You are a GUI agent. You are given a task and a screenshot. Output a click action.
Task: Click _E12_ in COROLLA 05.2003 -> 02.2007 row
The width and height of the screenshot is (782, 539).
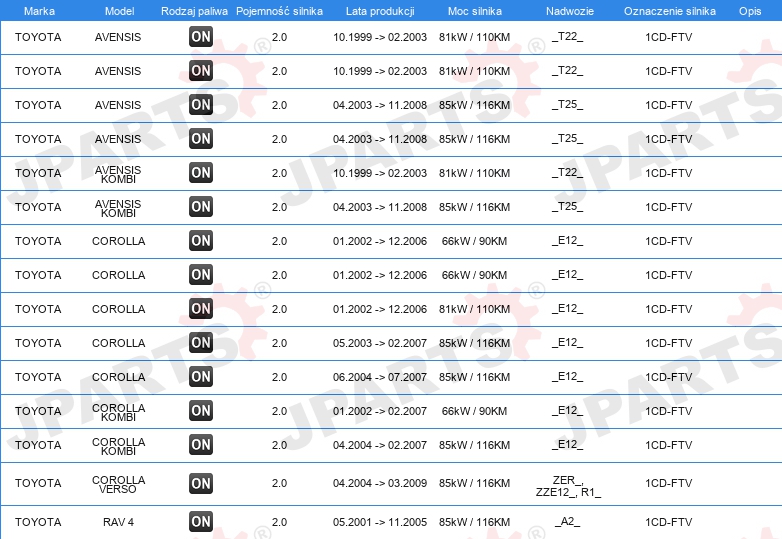[567, 343]
